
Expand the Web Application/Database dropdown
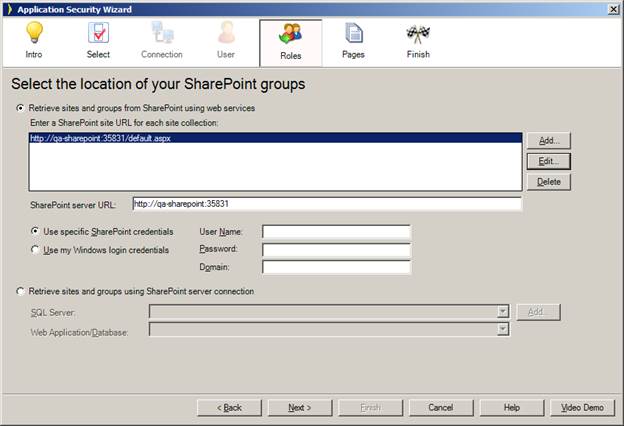[503, 329]
